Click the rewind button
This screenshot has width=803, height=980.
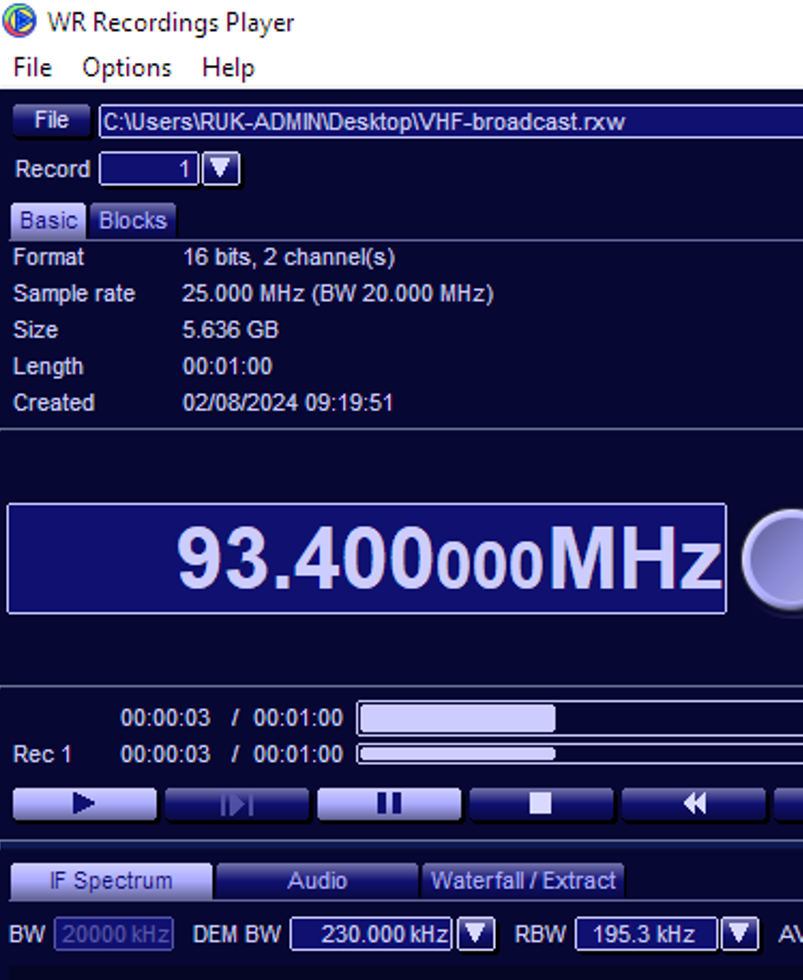click(x=693, y=804)
